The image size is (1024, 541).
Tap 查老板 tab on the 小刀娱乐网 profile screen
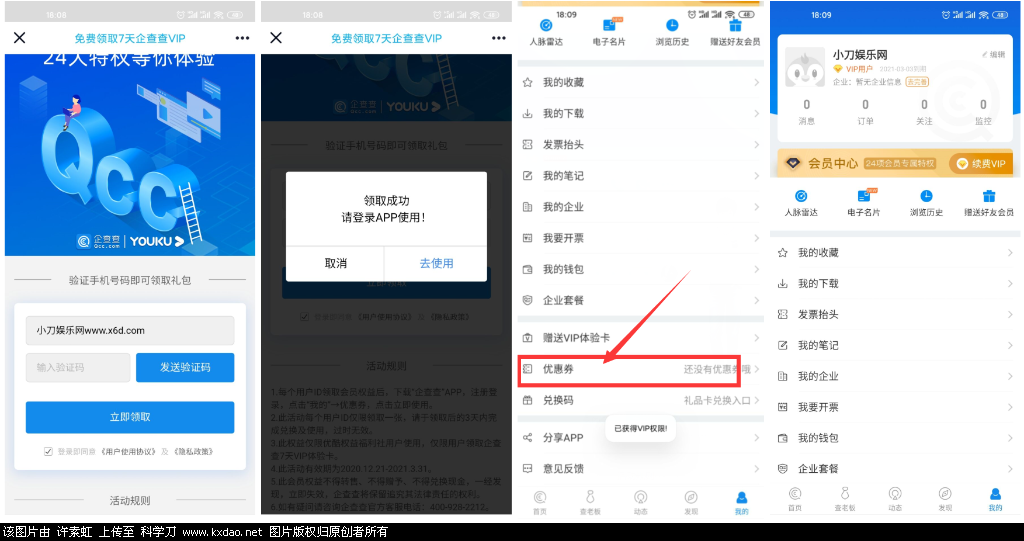844,499
